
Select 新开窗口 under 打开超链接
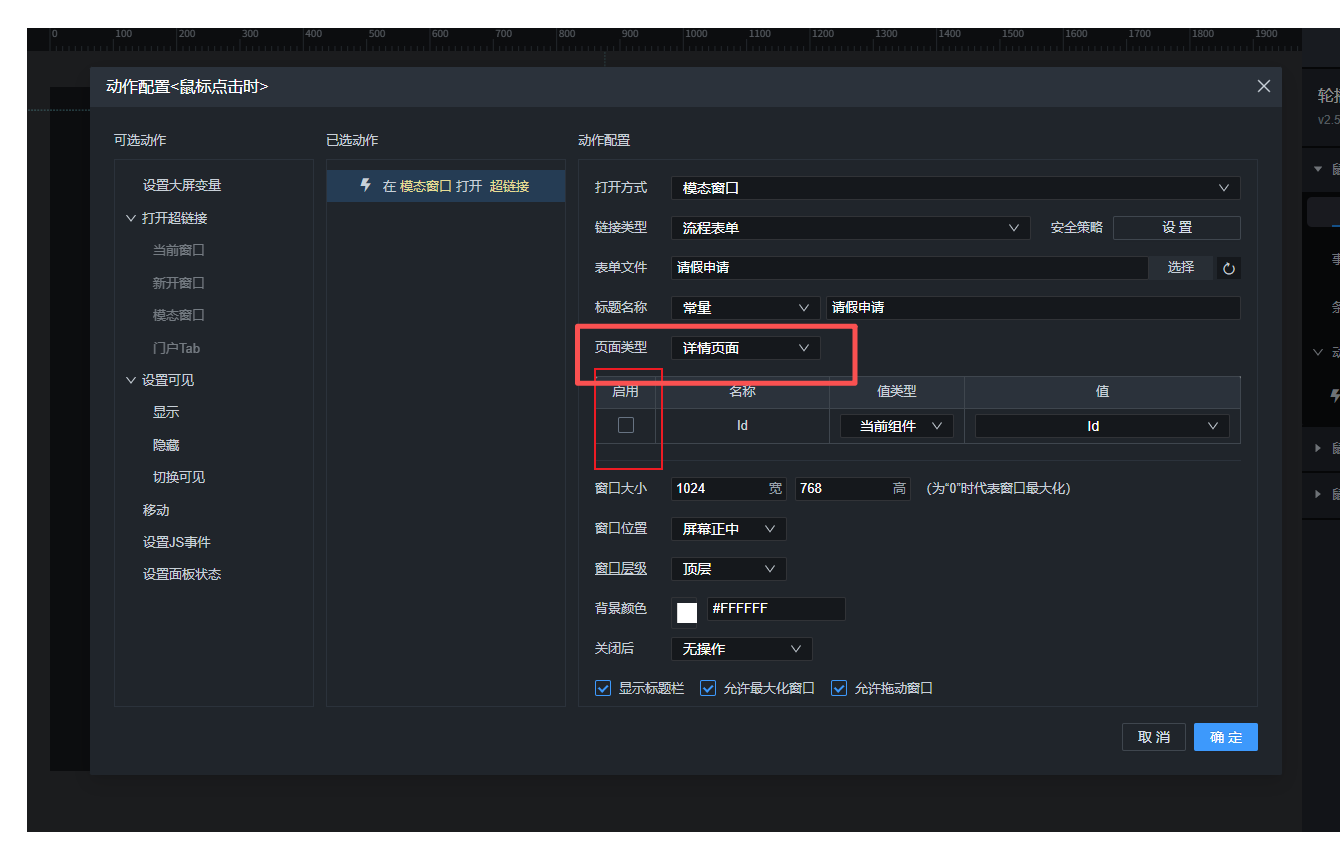click(x=178, y=283)
